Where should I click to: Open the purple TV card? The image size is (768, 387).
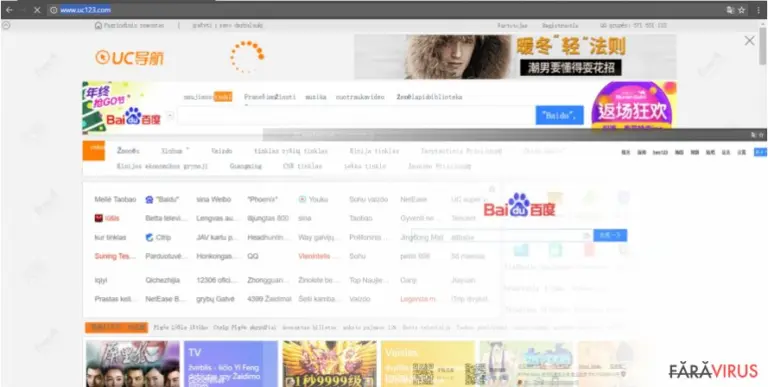(x=231, y=364)
